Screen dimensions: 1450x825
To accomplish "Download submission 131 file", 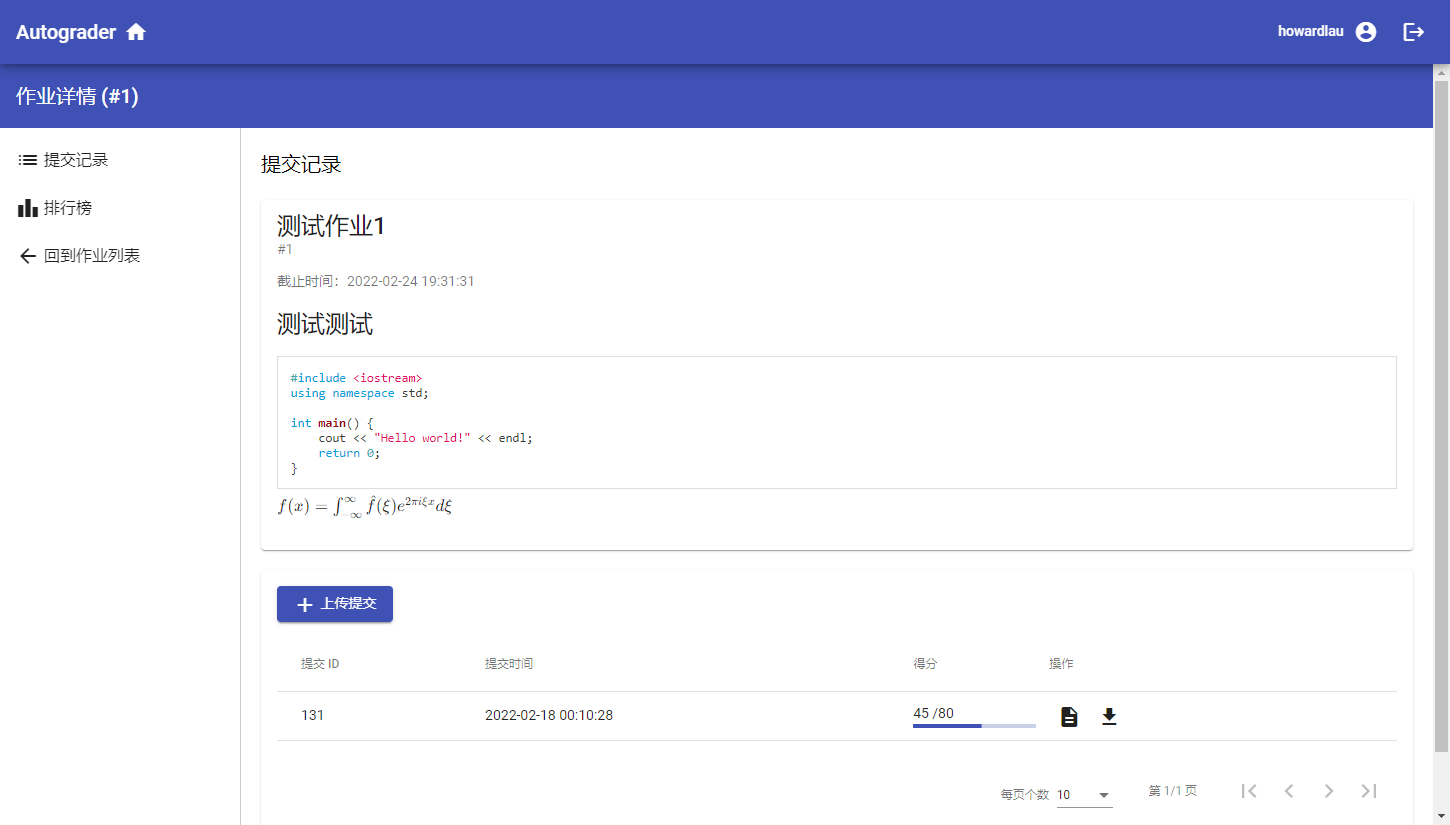I will (1109, 716).
